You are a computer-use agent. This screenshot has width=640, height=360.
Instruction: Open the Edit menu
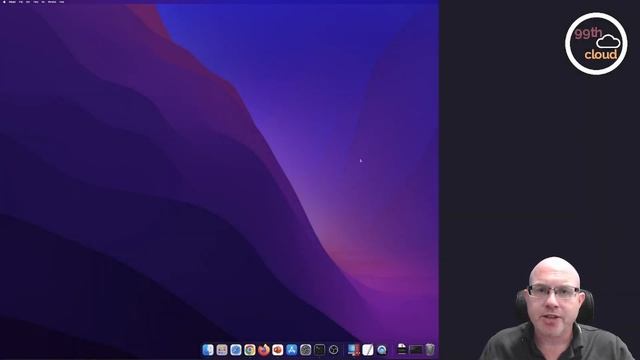click(x=28, y=2)
